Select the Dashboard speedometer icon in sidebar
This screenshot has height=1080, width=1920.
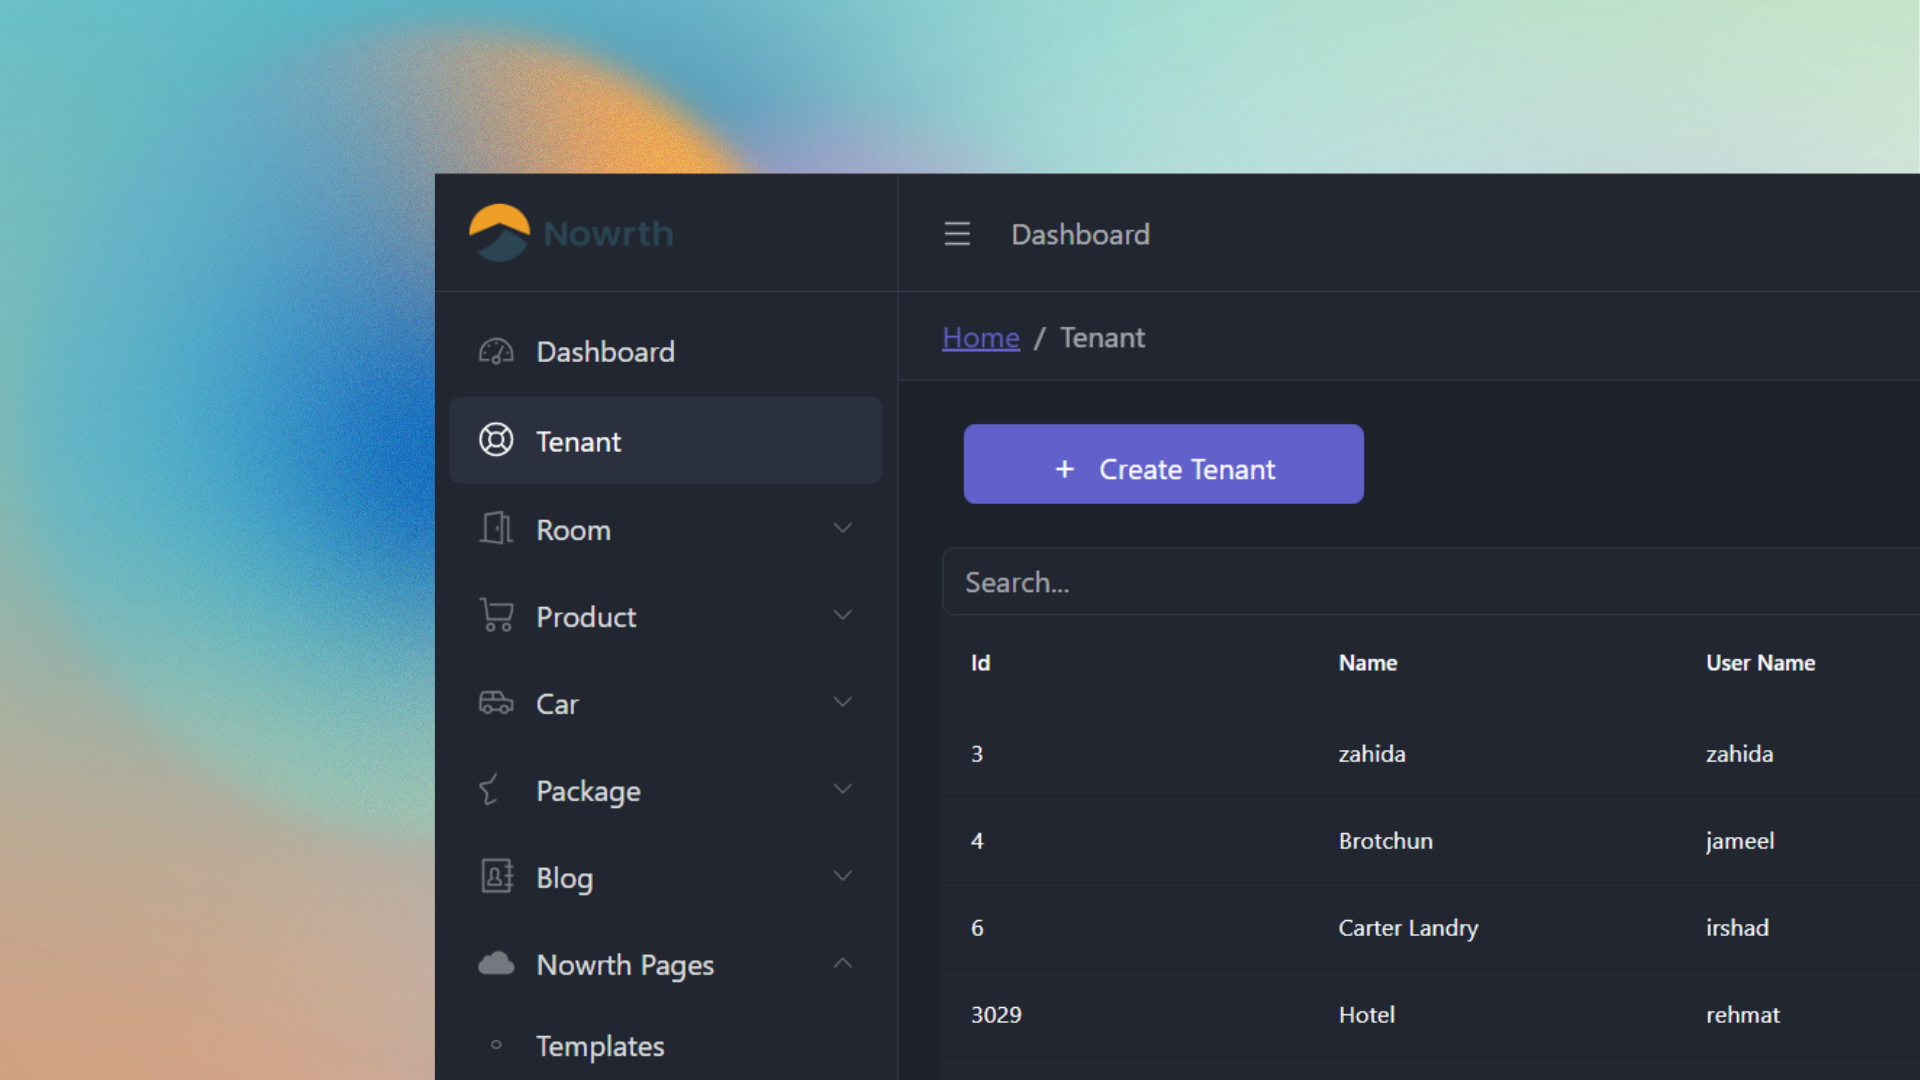pyautogui.click(x=496, y=351)
